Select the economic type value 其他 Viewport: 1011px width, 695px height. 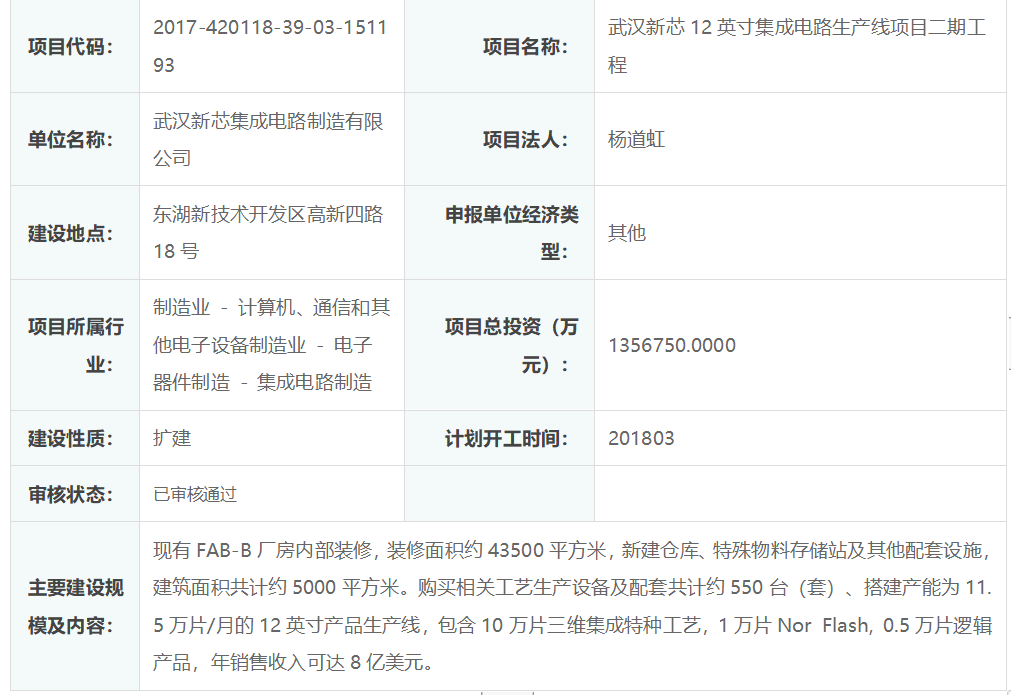(x=627, y=233)
